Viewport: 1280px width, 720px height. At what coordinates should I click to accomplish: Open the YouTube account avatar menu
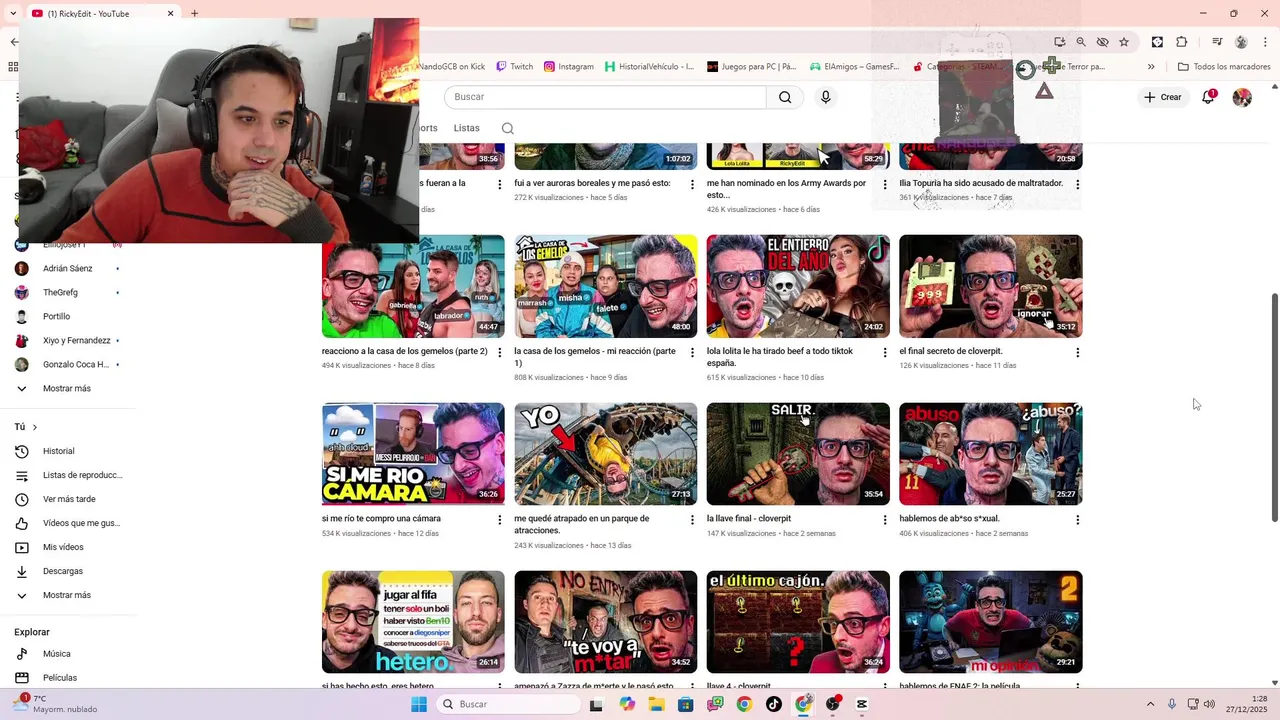point(1242,97)
